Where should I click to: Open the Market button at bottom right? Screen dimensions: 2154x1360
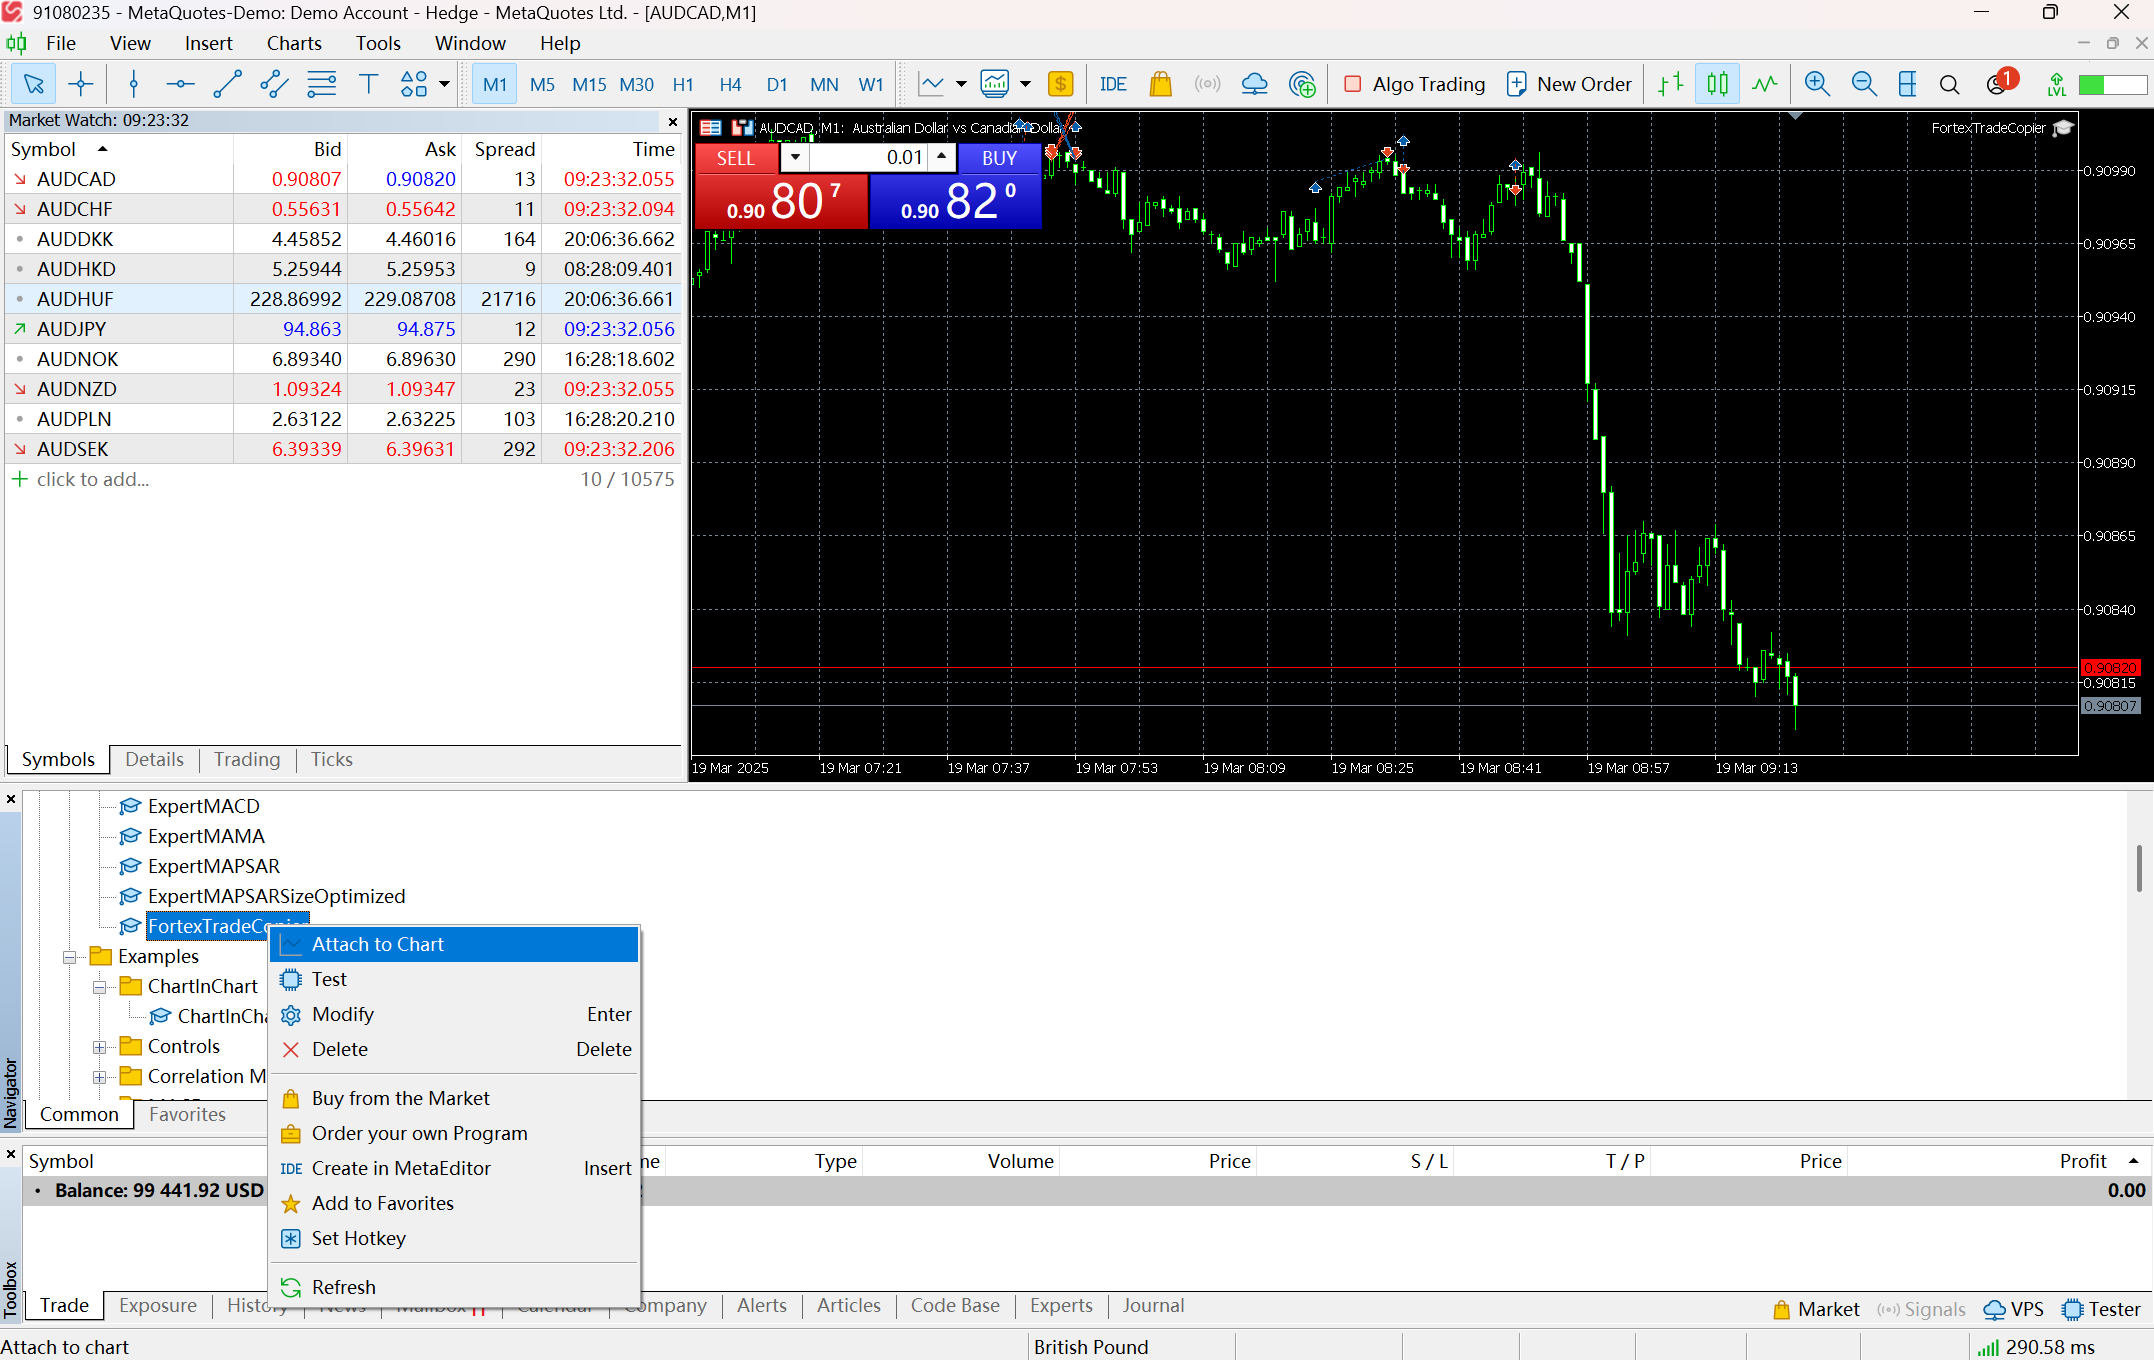coord(1816,1310)
